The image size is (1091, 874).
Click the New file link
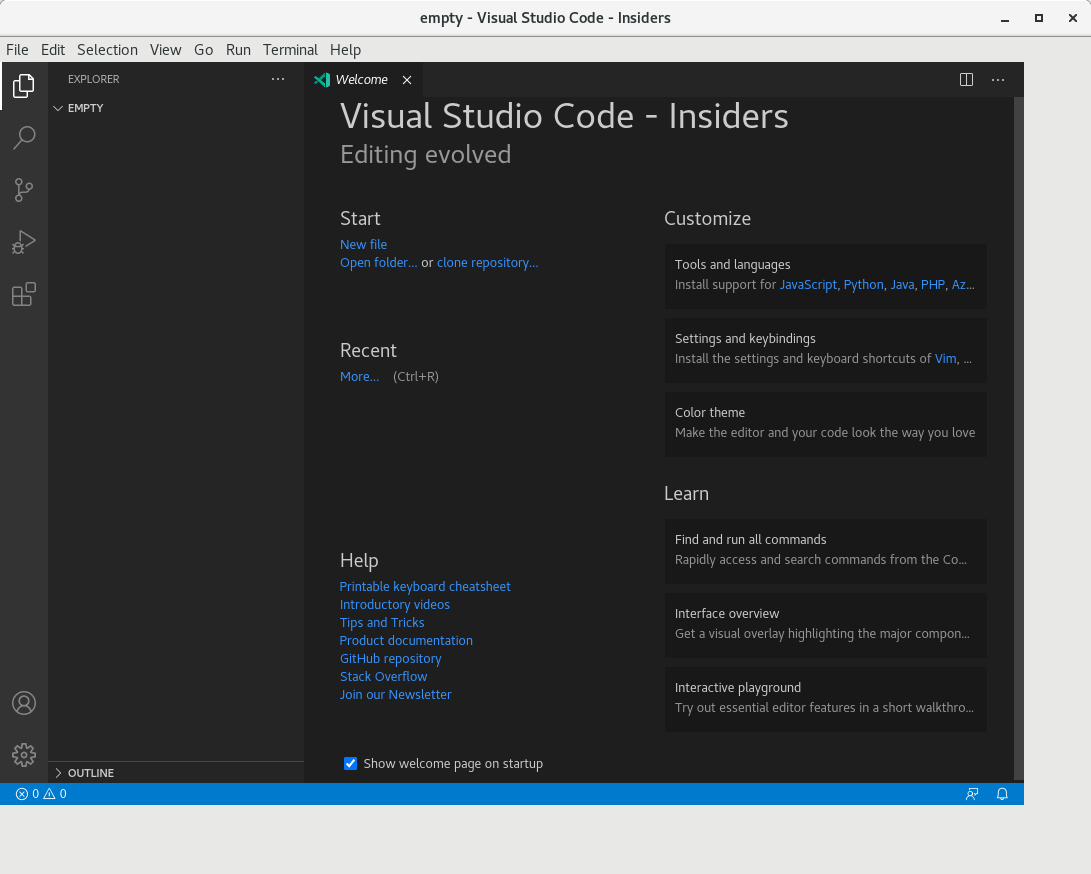[x=363, y=244]
